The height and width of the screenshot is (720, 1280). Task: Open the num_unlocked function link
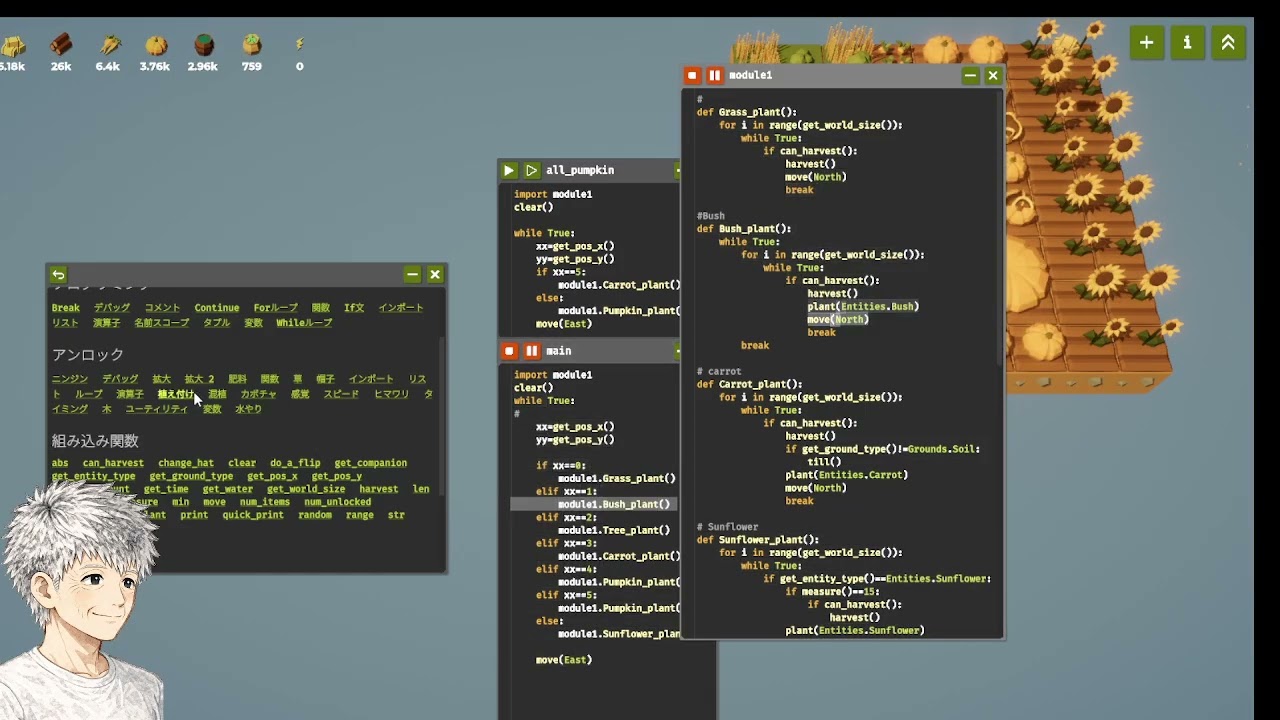coord(337,502)
